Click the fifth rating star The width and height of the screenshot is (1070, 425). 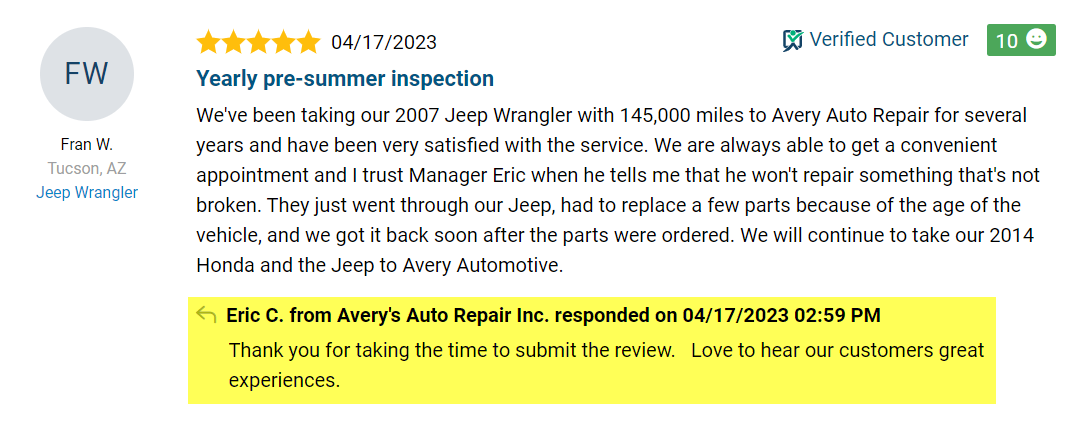point(308,42)
